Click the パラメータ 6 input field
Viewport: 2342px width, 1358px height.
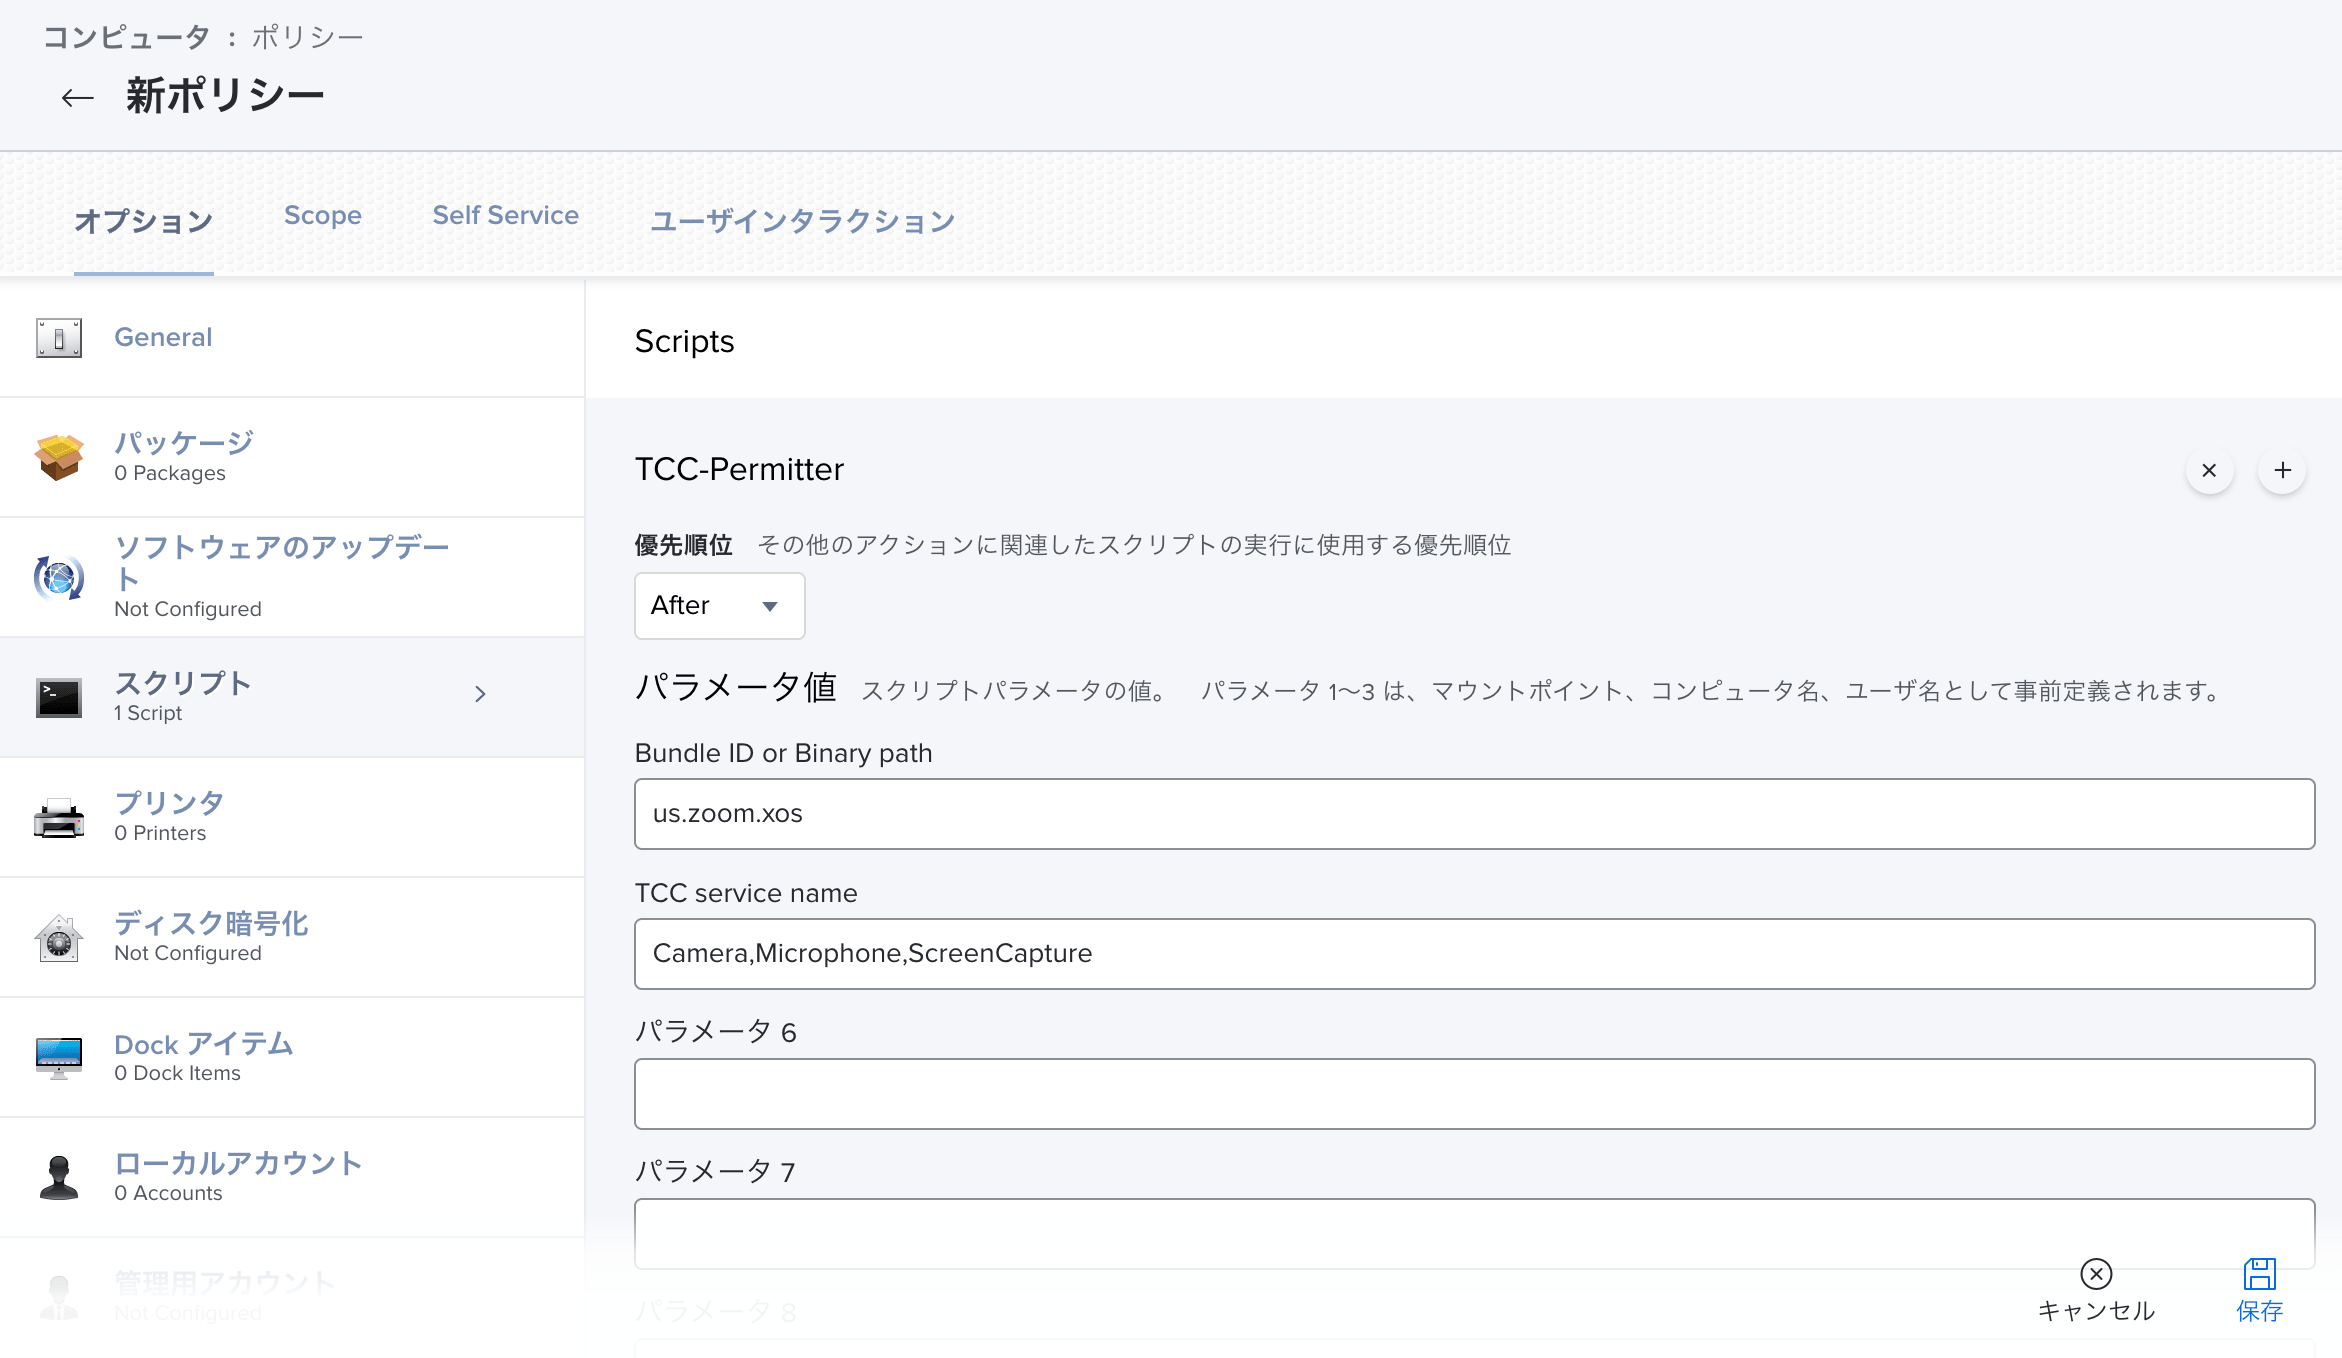coord(1474,1094)
